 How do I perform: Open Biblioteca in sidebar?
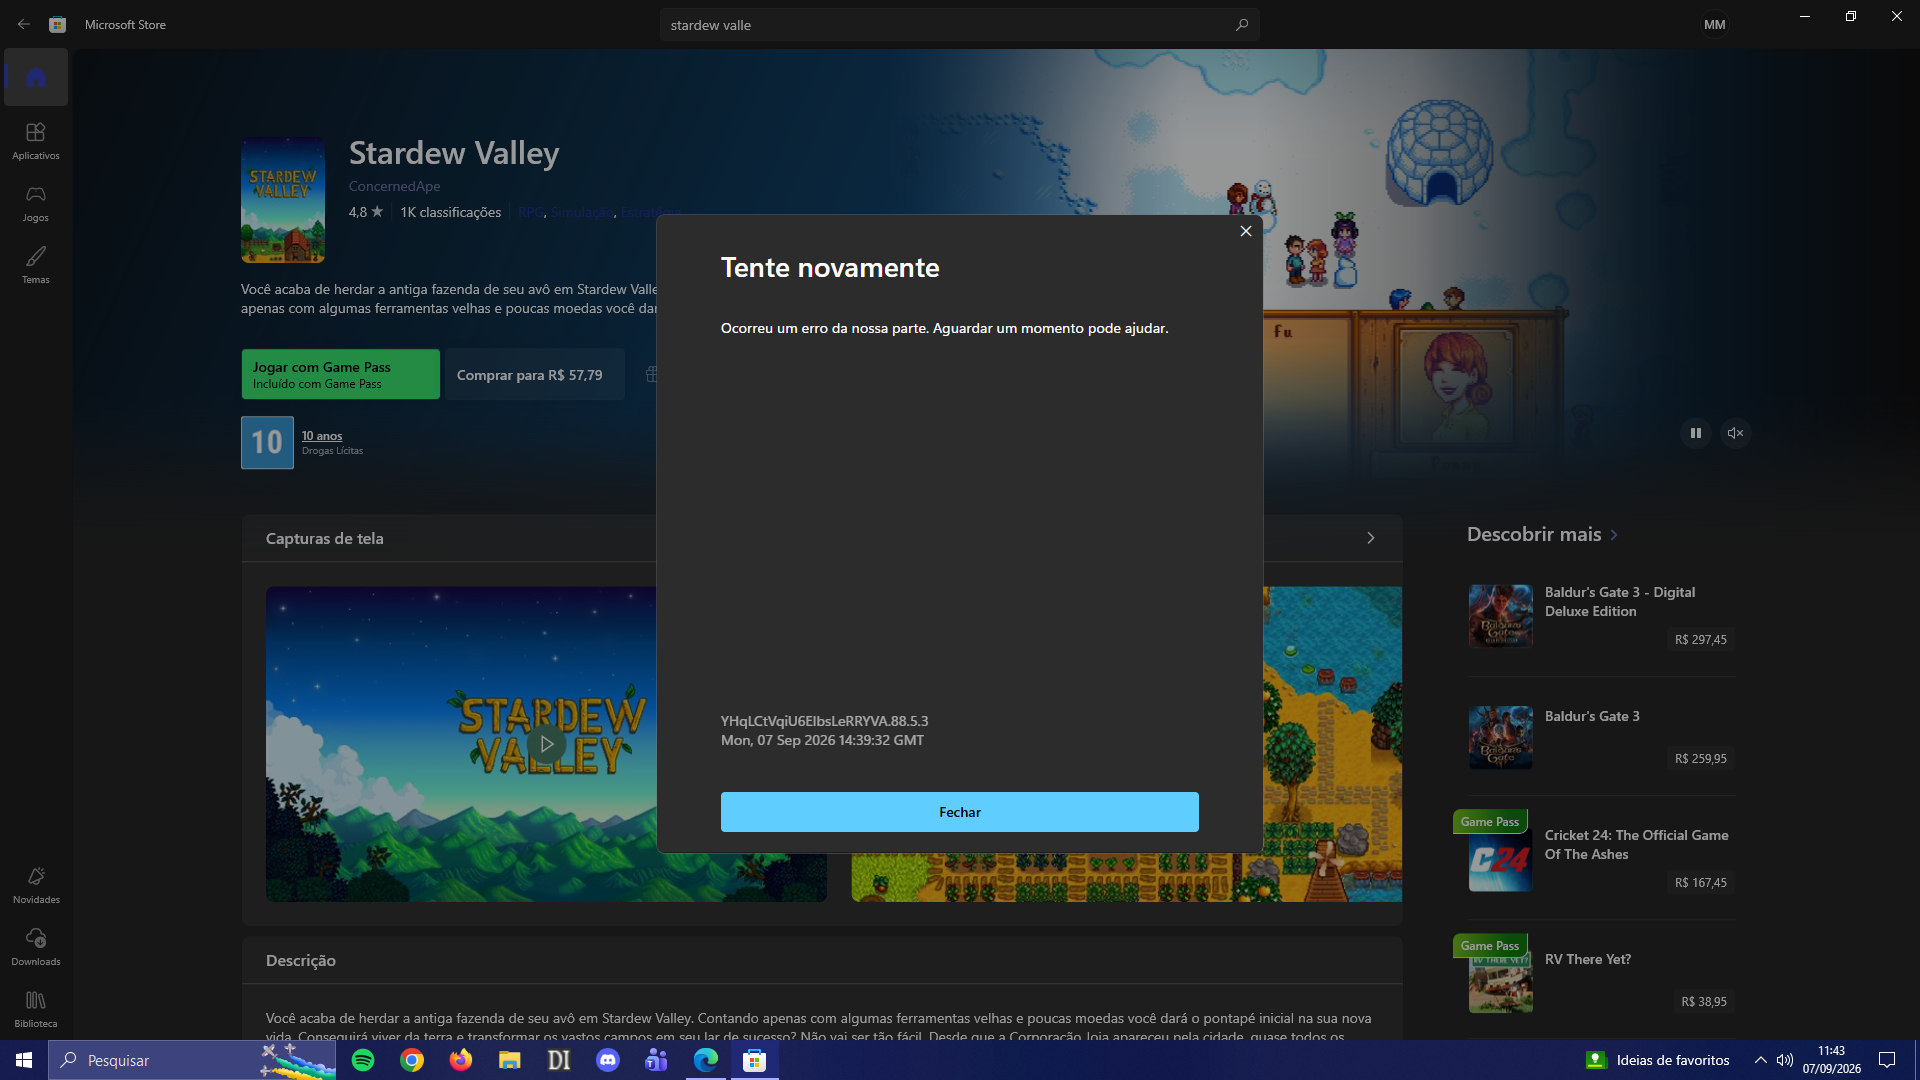coord(36,1009)
